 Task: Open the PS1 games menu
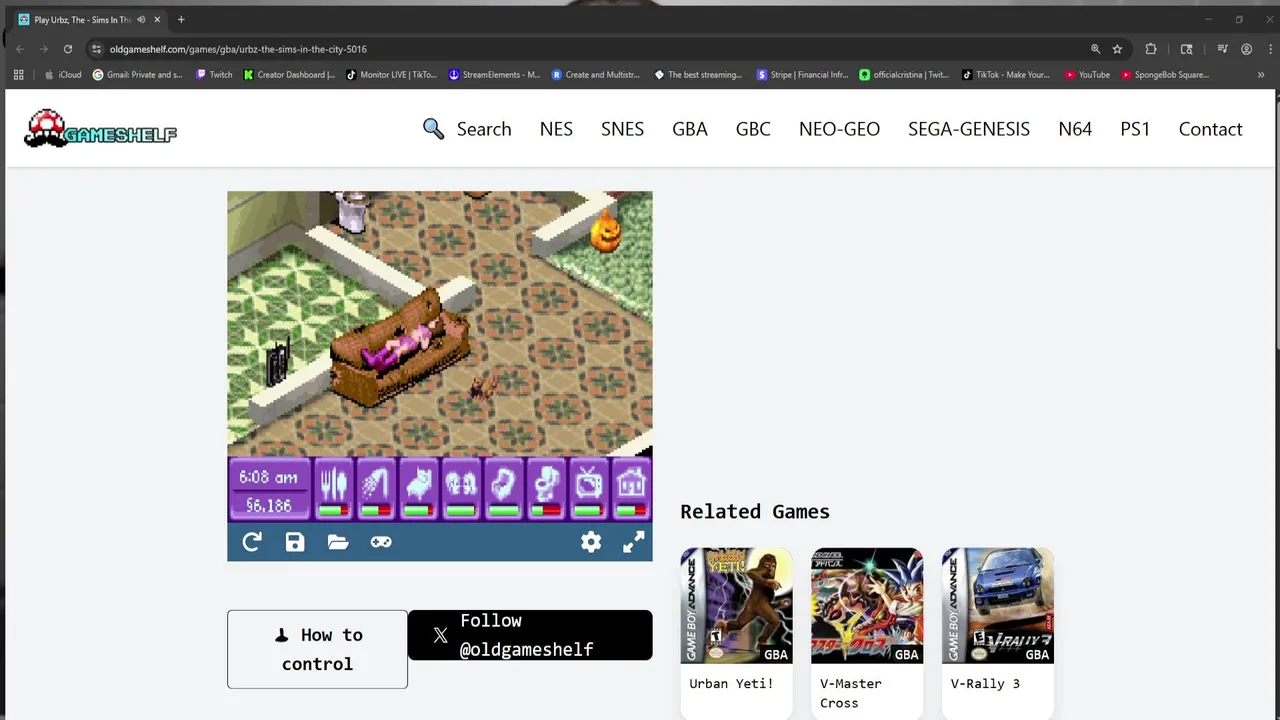[x=1135, y=129]
